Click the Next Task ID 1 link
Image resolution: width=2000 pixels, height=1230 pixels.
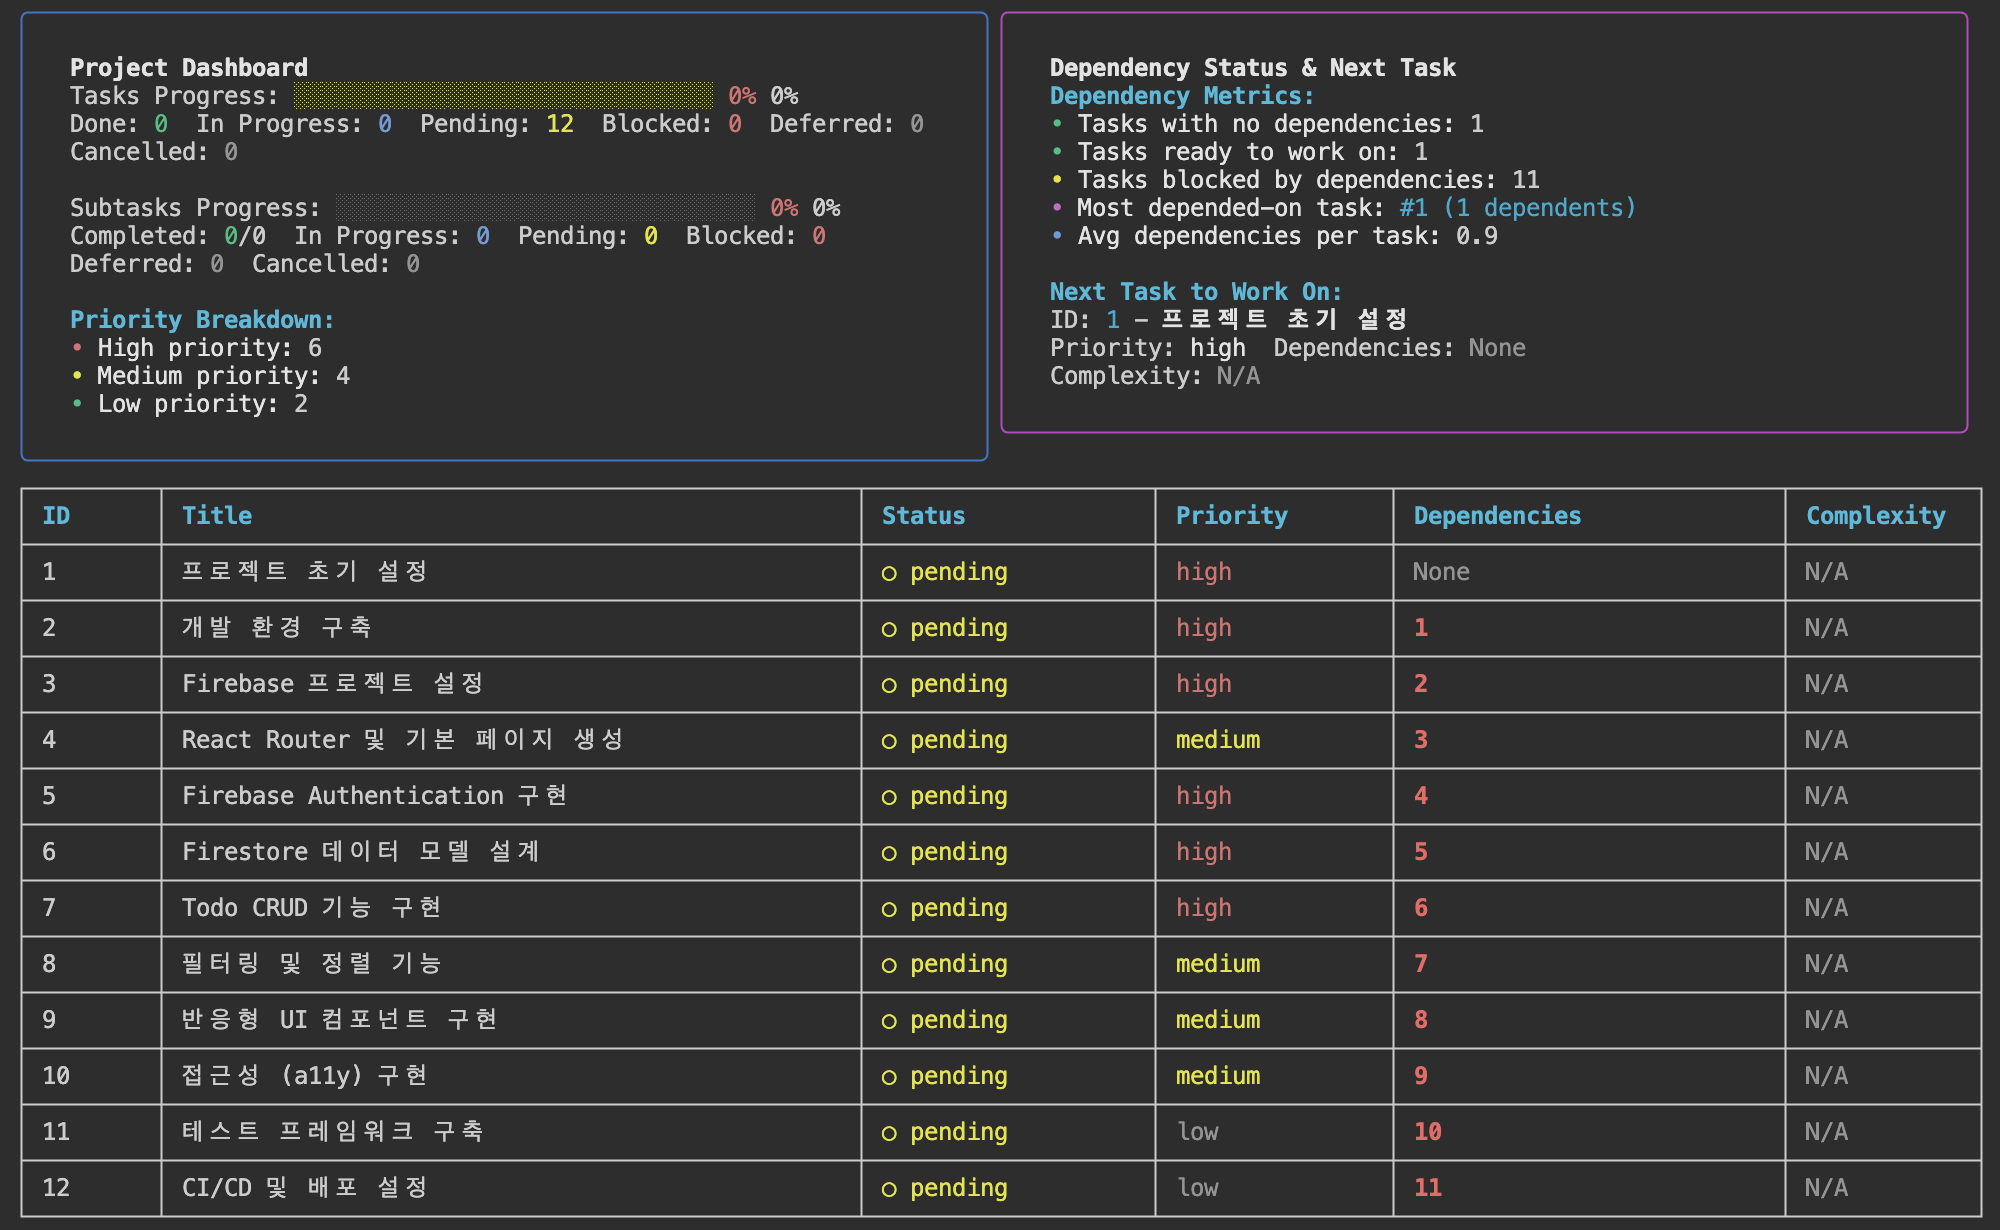[1113, 320]
